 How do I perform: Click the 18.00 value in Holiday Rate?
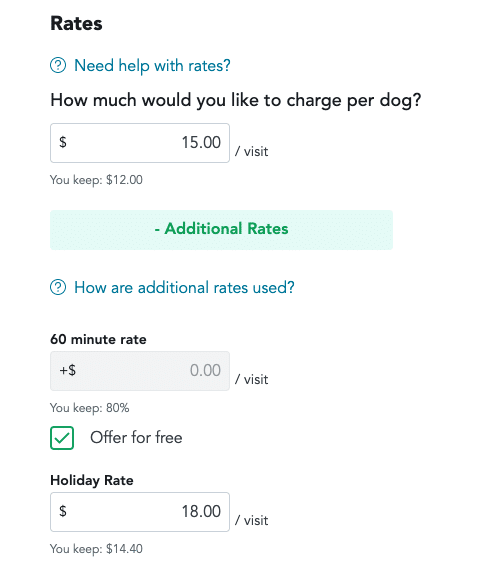(x=201, y=511)
